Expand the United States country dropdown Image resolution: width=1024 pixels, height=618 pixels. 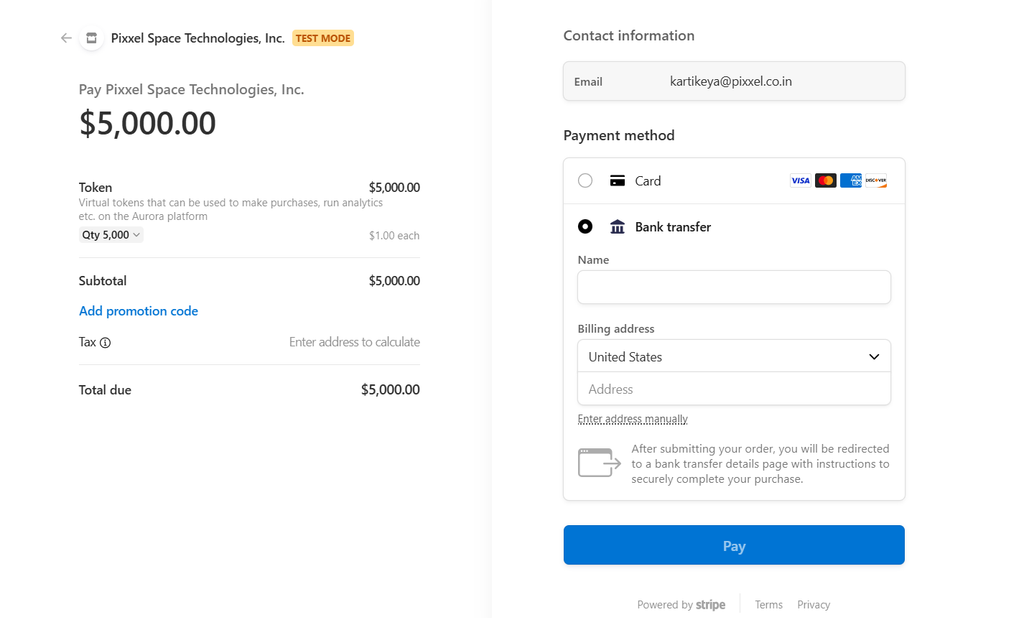point(734,357)
